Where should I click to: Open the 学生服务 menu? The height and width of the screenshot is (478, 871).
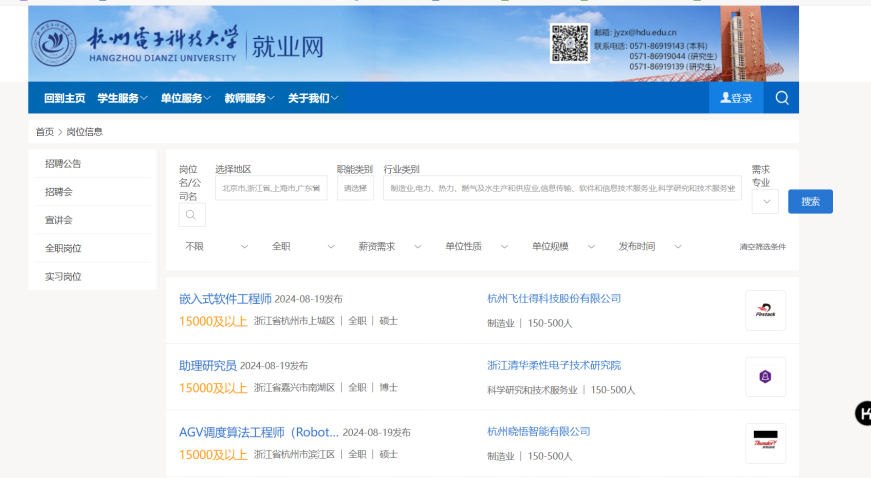point(122,98)
